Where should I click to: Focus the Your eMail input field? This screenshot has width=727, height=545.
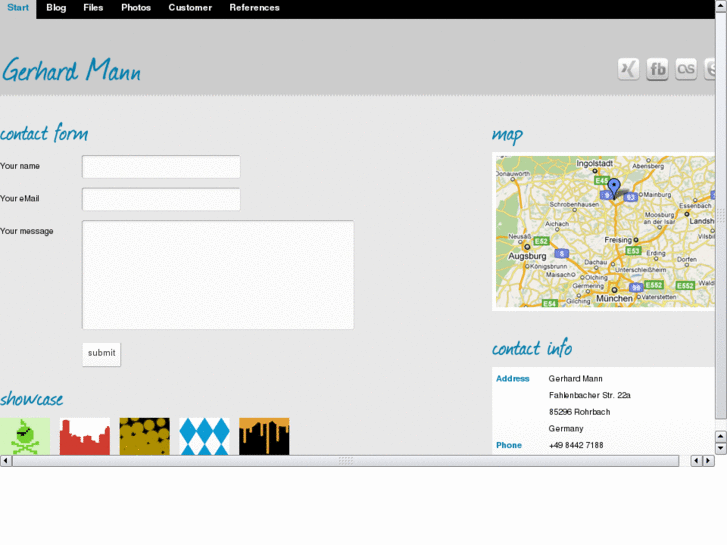161,199
